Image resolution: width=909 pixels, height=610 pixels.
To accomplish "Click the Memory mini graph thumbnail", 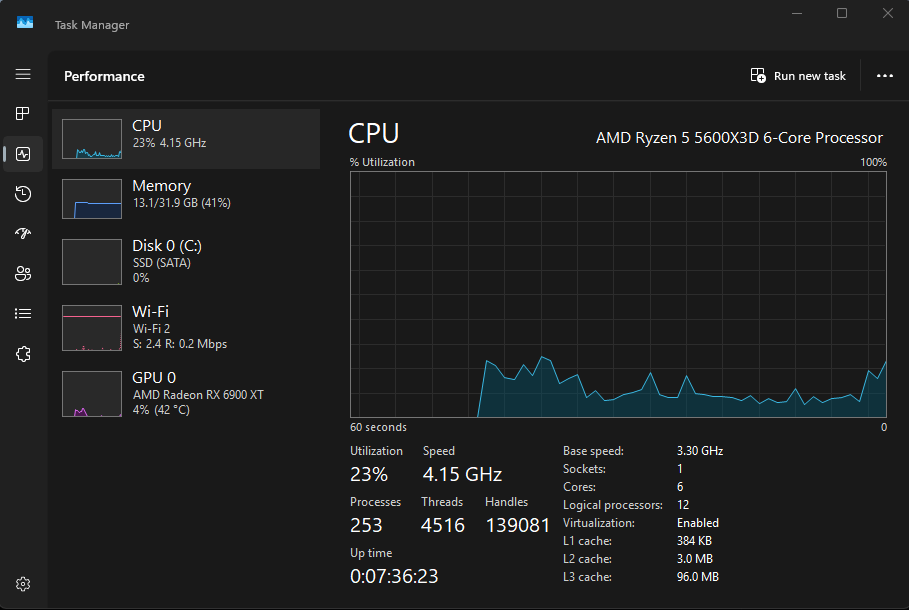I will [x=92, y=199].
